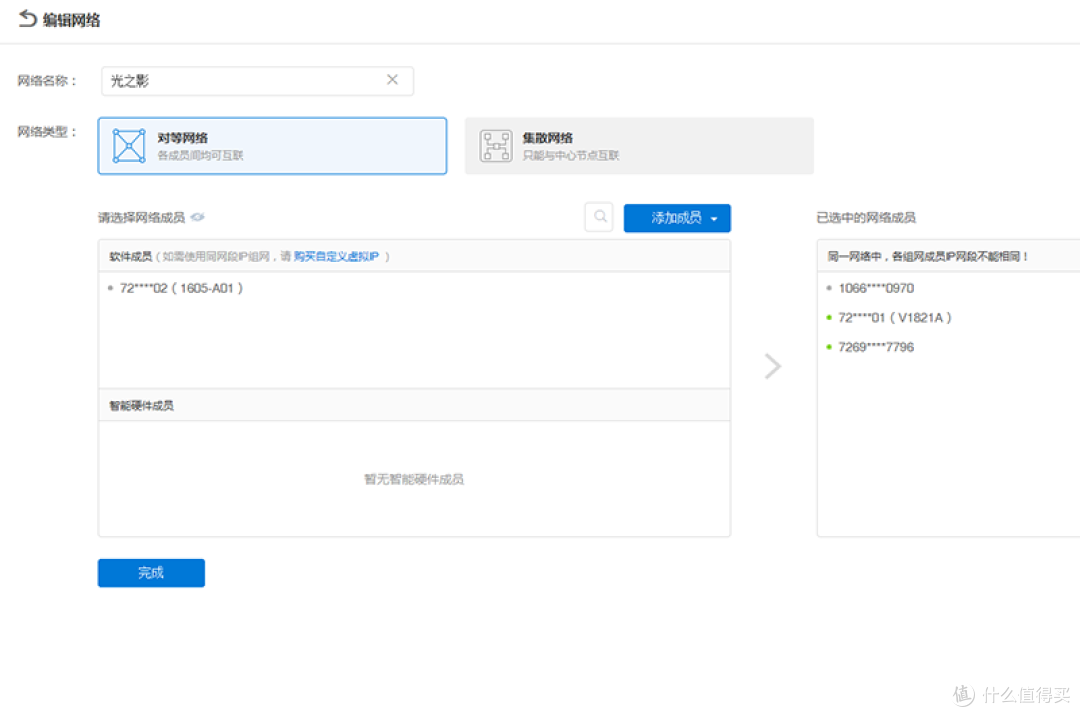The image size is (1080, 717).
Task: Focus the 网络名称 input field
Action: [257, 81]
